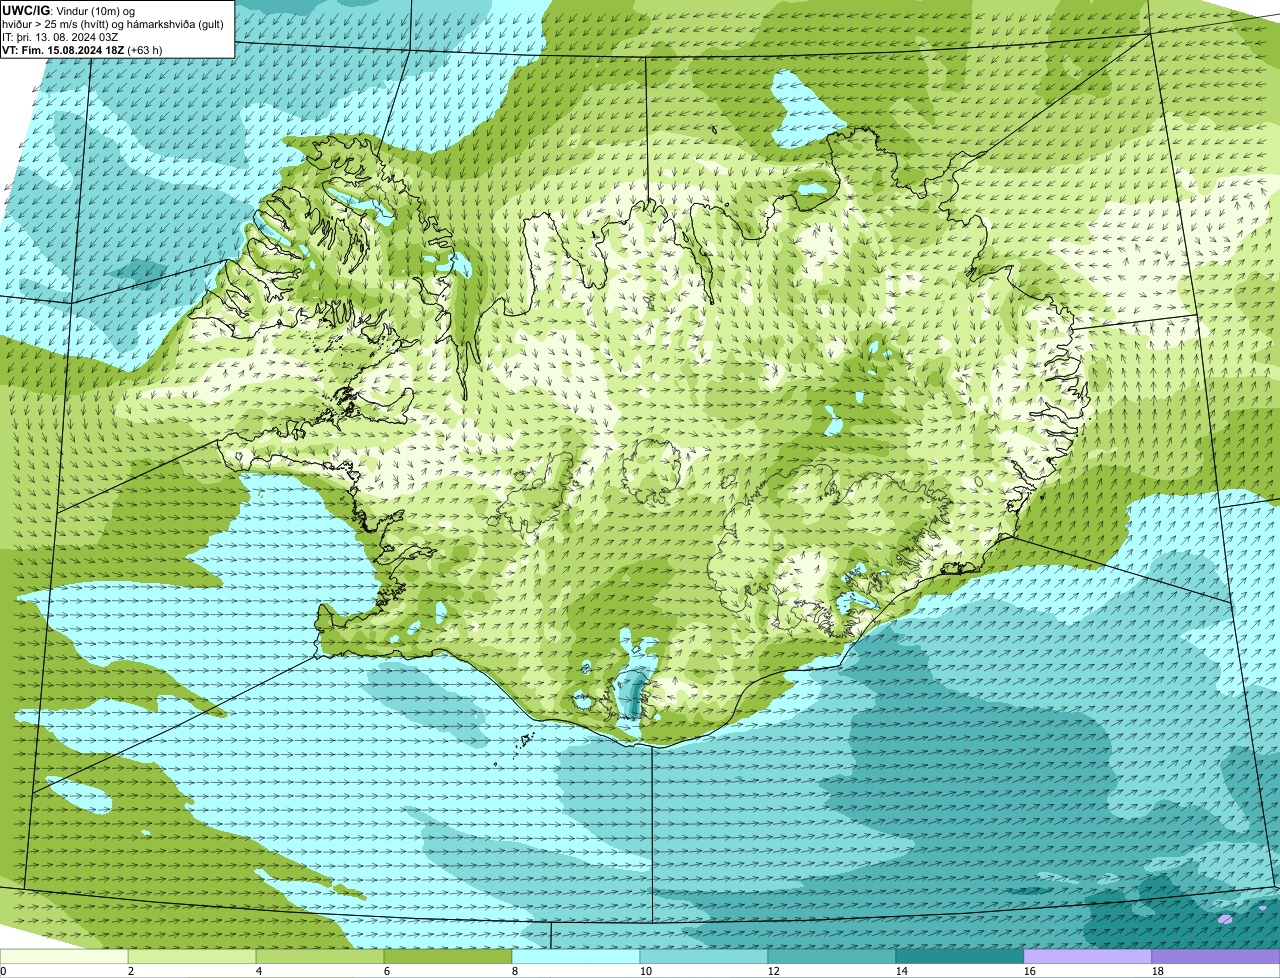Pick the 16–18 m/s lavender legend segment
The image size is (1280, 978).
[1088, 957]
